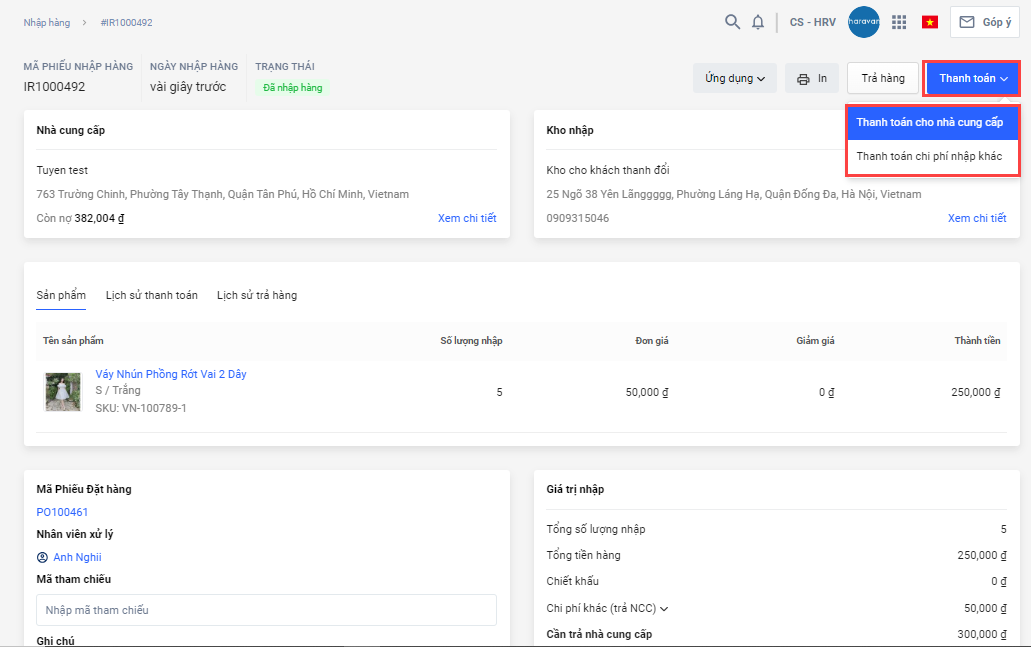Click the Góp ý feedback button
The width and height of the screenshot is (1031, 647).
(x=985, y=22)
